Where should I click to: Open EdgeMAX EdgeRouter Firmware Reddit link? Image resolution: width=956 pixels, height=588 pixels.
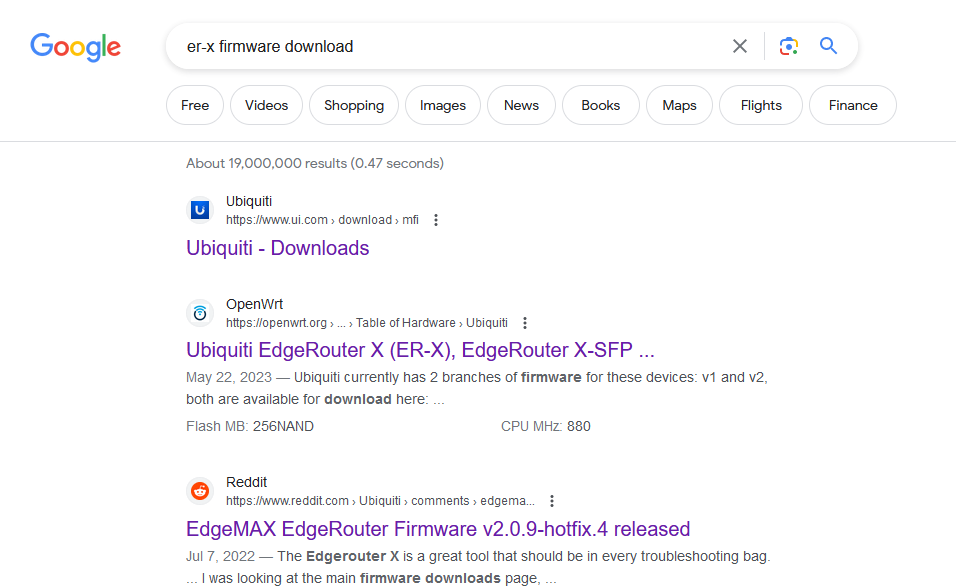click(x=438, y=529)
